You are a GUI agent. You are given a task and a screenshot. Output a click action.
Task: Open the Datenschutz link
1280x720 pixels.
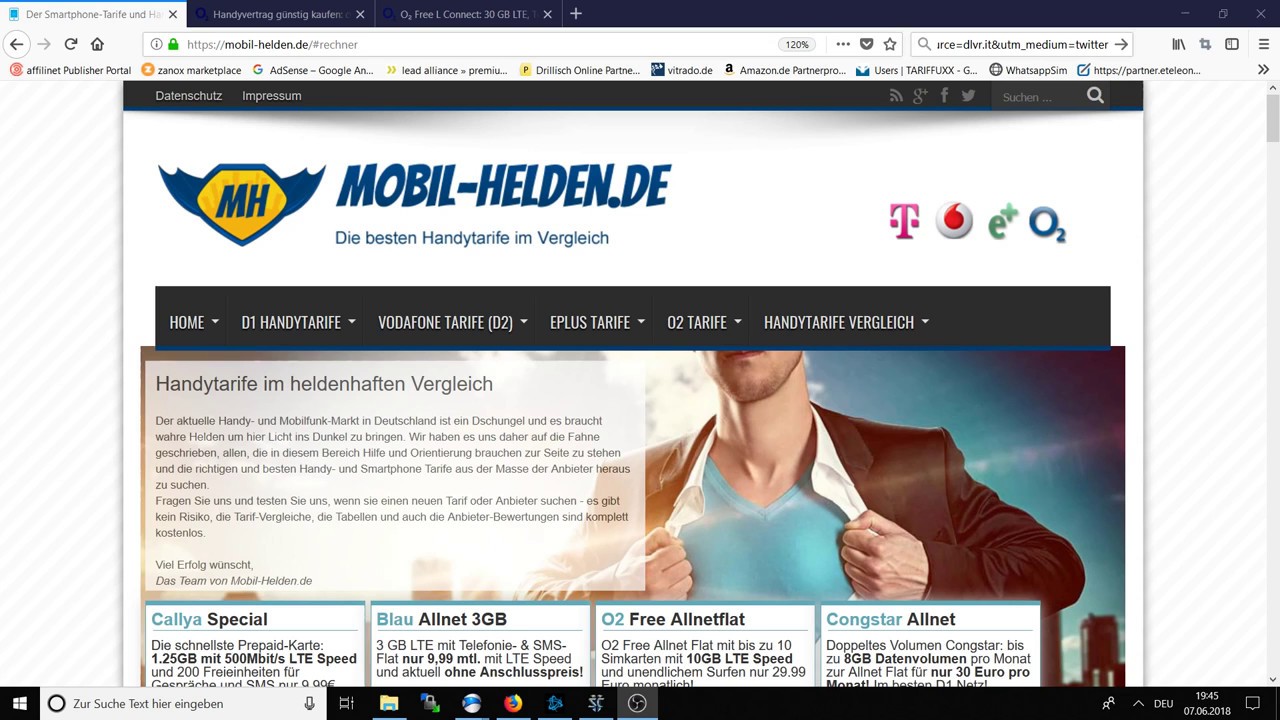[188, 96]
